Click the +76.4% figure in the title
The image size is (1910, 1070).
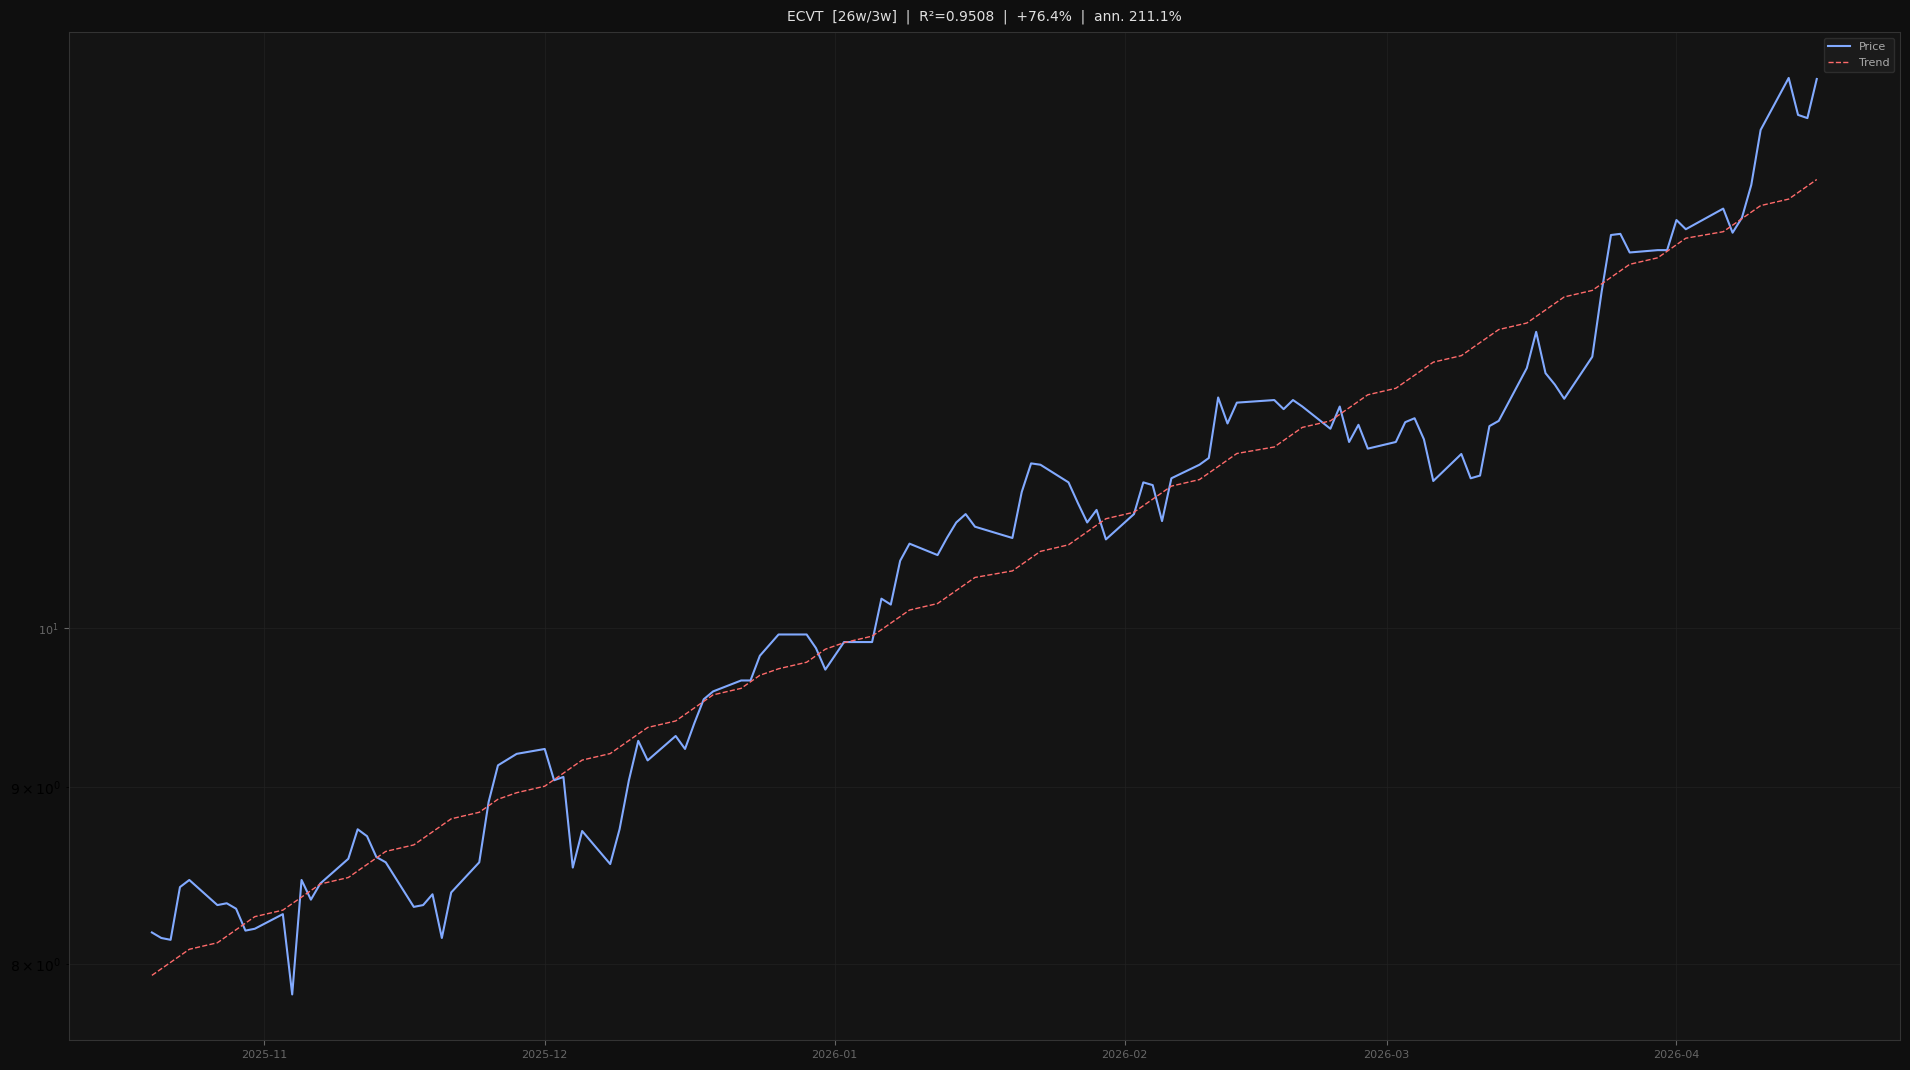[1043, 16]
